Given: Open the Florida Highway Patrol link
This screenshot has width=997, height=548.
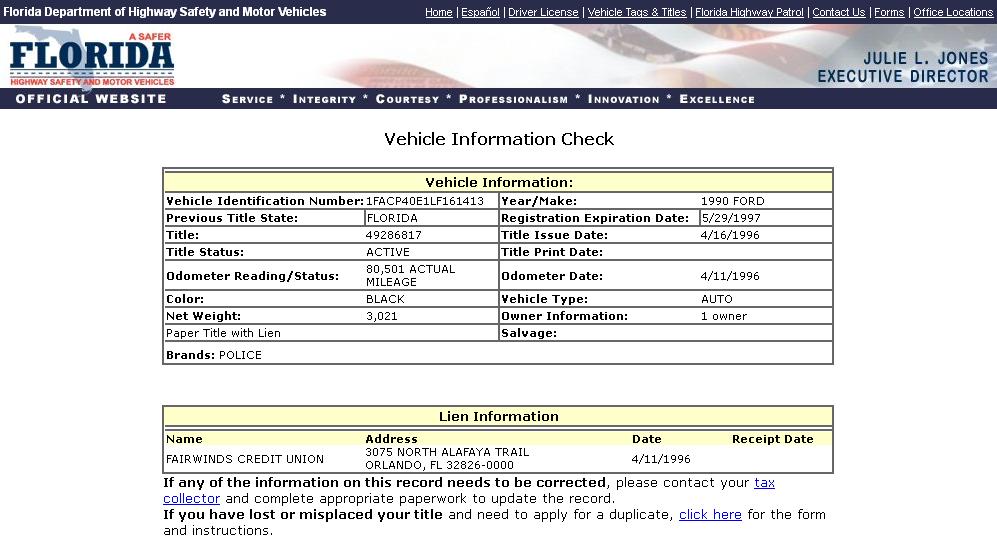Looking at the screenshot, I should 749,12.
